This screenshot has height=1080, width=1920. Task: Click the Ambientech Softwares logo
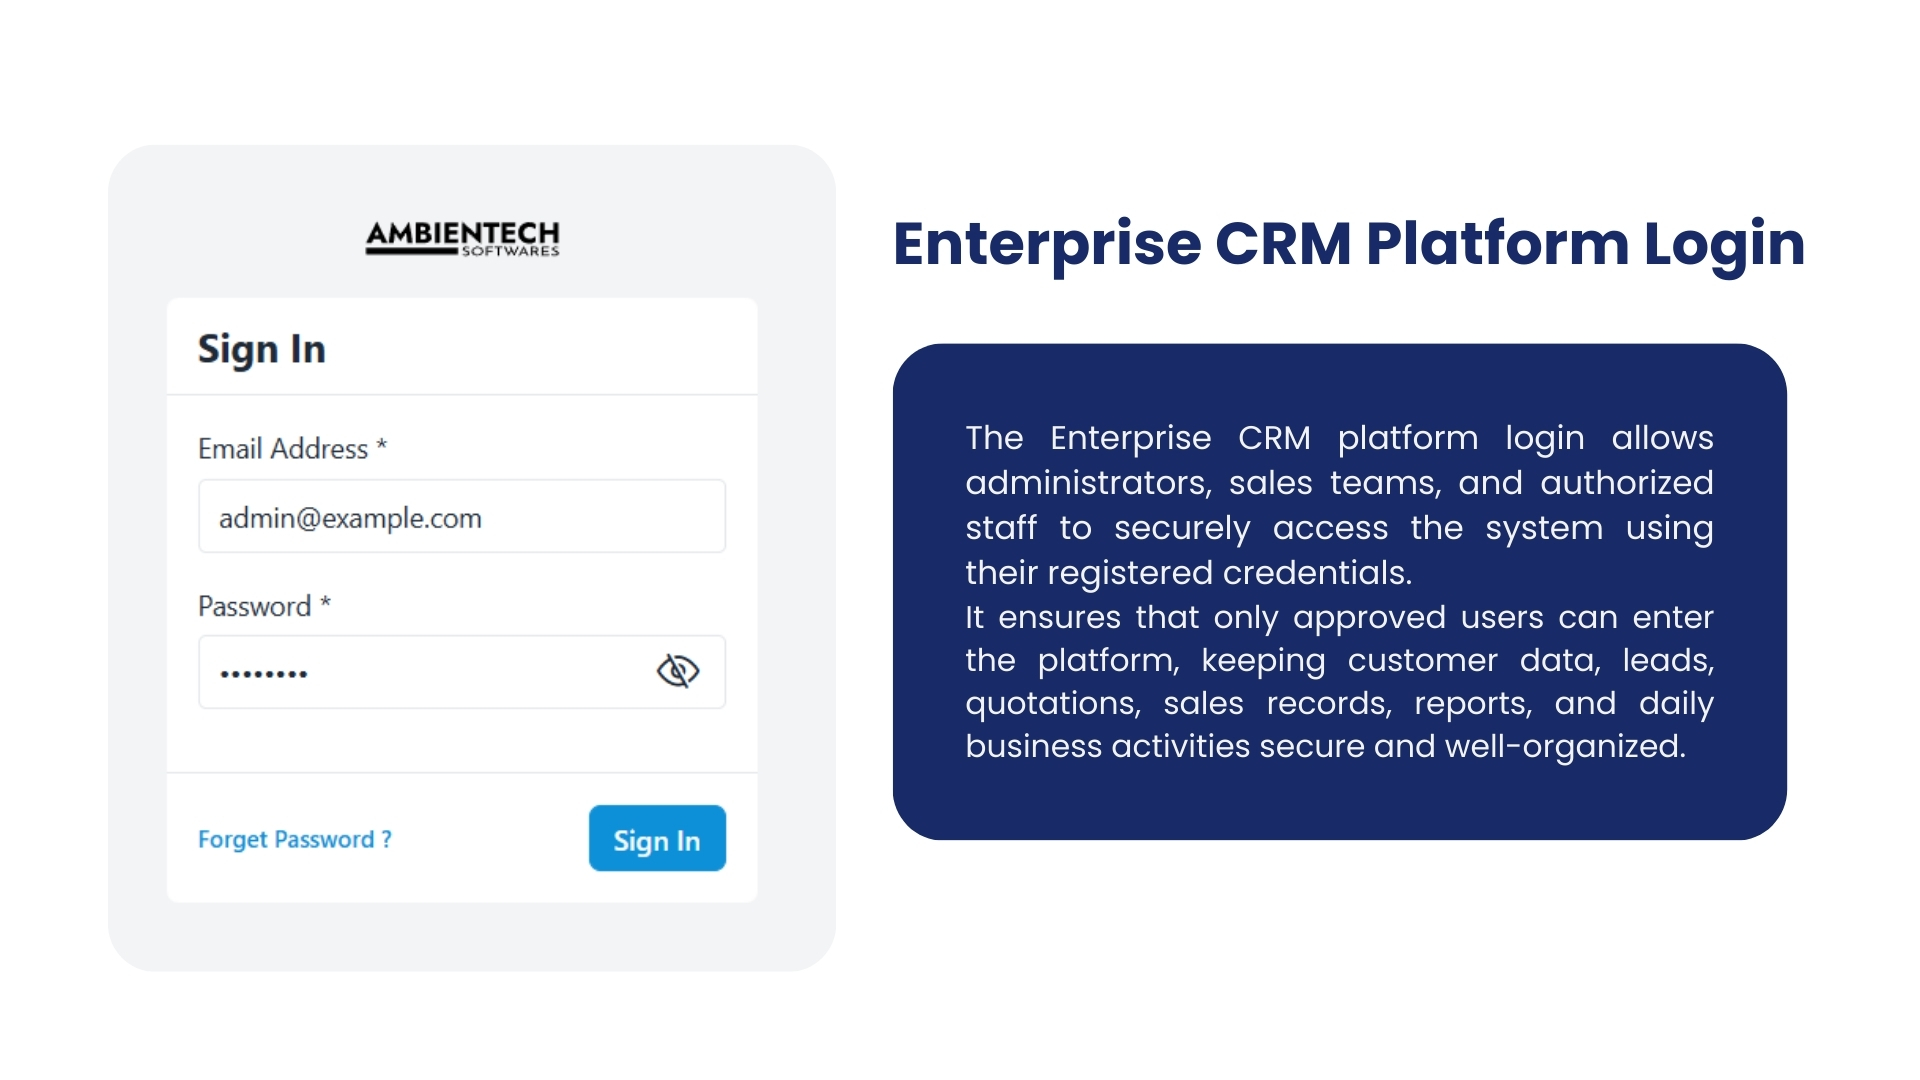[x=462, y=238]
